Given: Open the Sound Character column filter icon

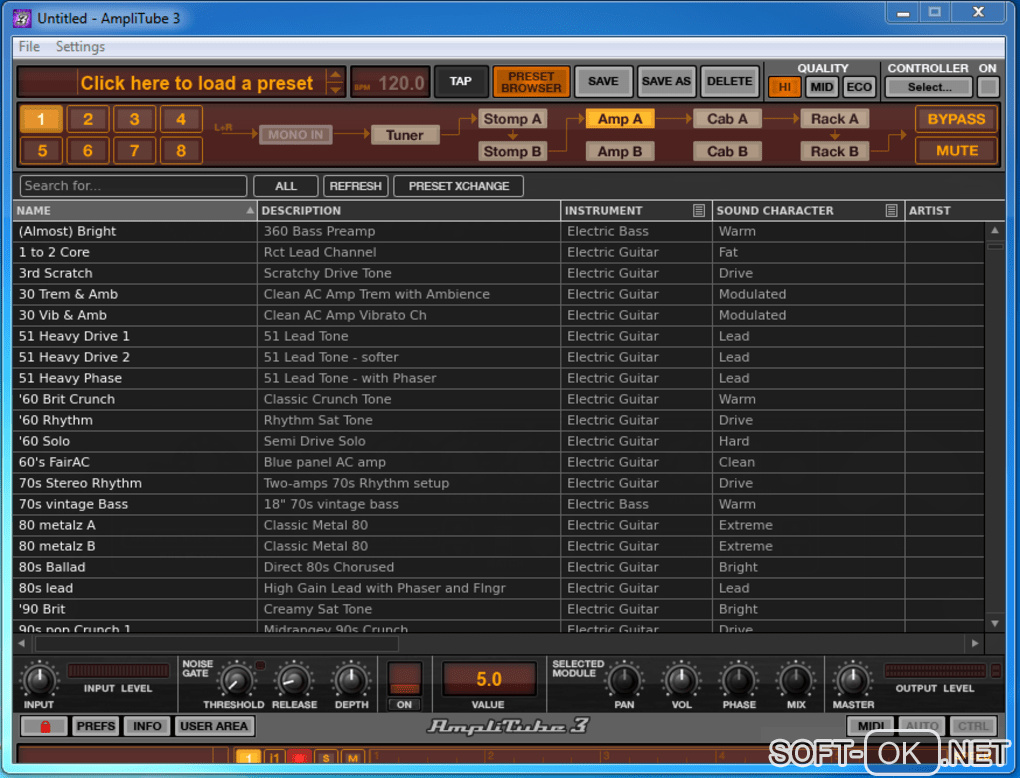Looking at the screenshot, I should (x=891, y=210).
